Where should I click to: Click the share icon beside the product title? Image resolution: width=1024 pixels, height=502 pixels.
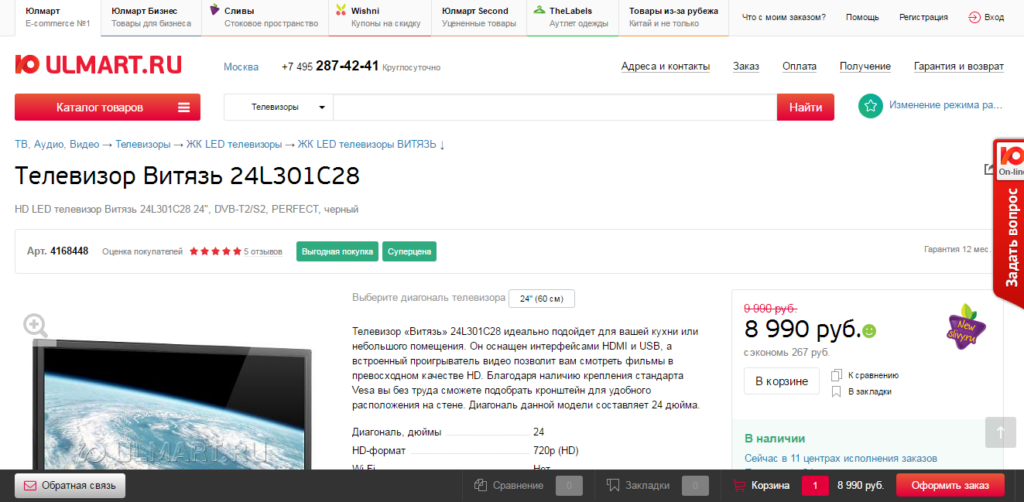pos(989,170)
